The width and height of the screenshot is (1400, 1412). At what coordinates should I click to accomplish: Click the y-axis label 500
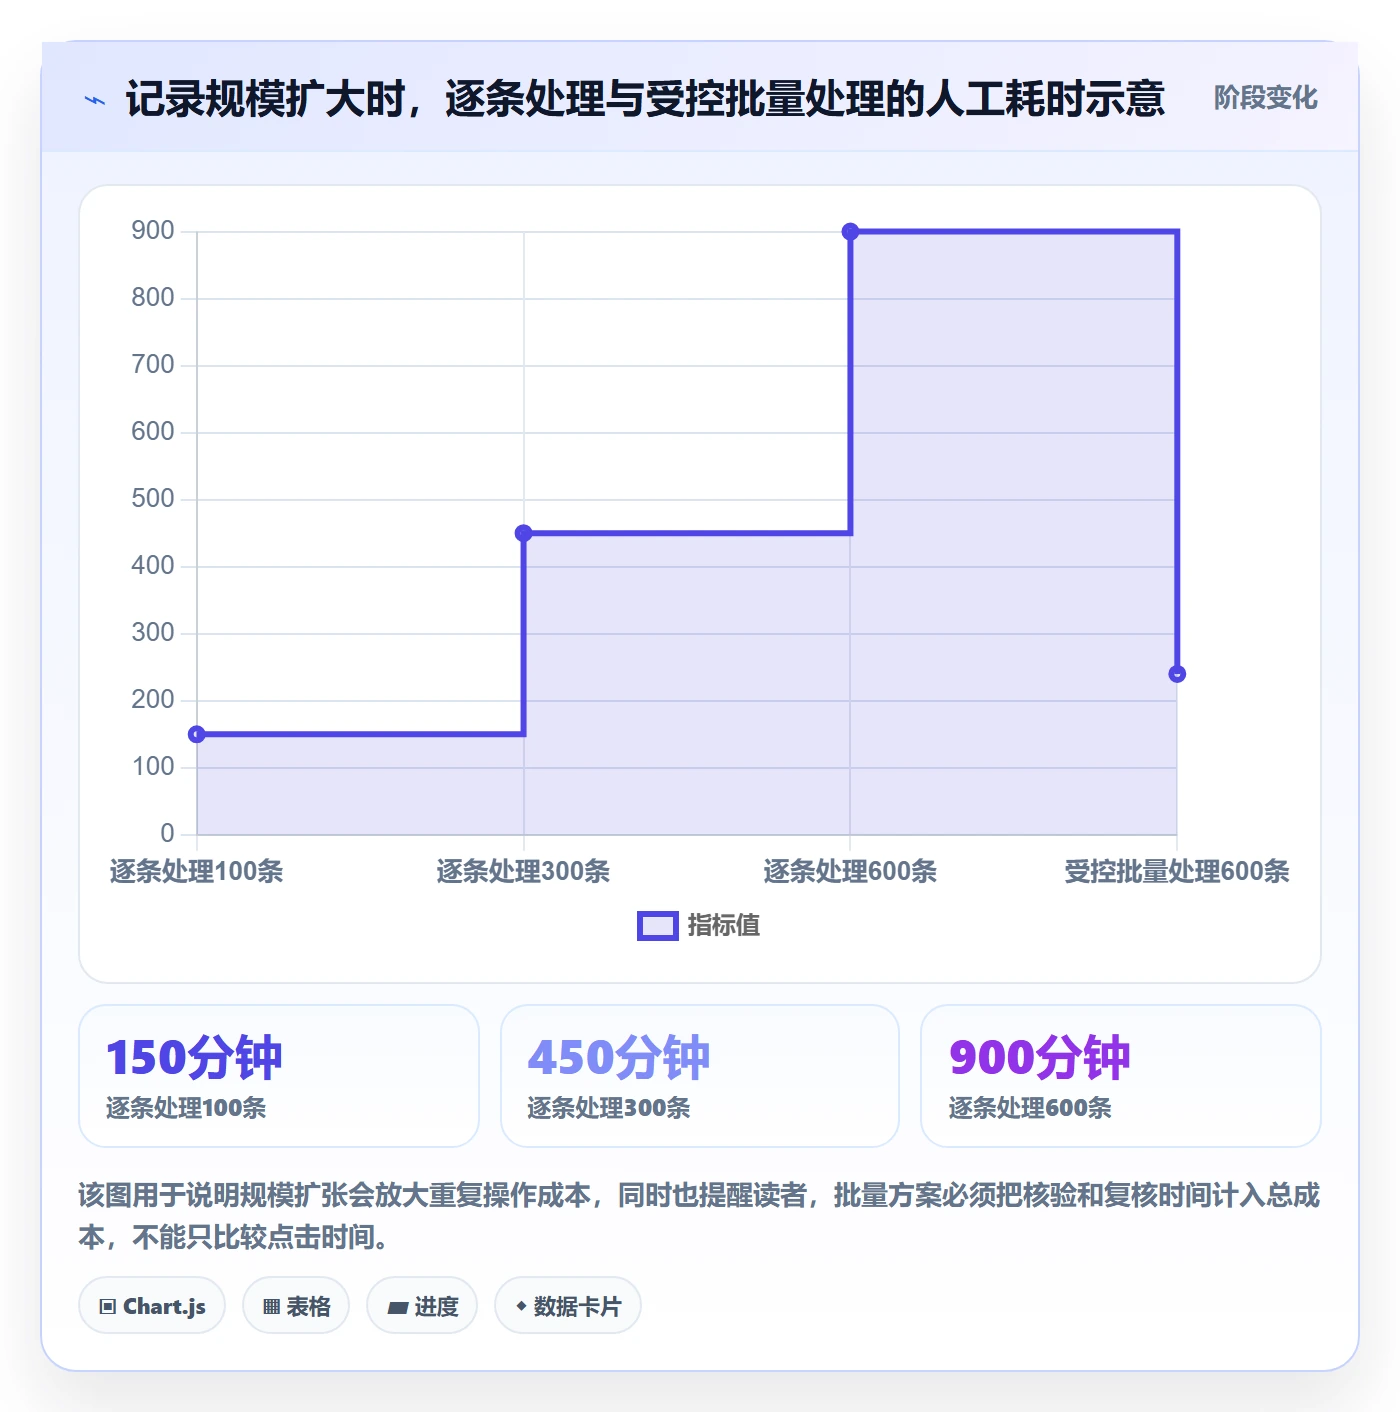[153, 499]
